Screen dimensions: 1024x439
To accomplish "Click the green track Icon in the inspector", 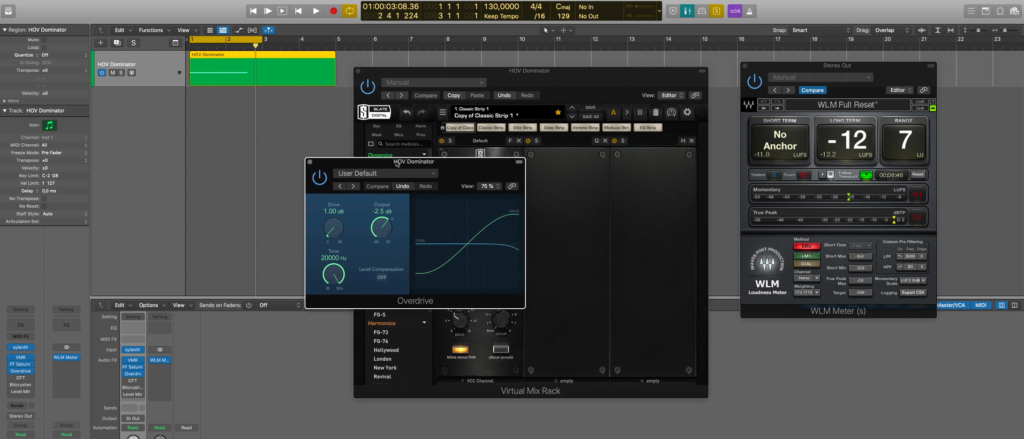I will [x=50, y=125].
